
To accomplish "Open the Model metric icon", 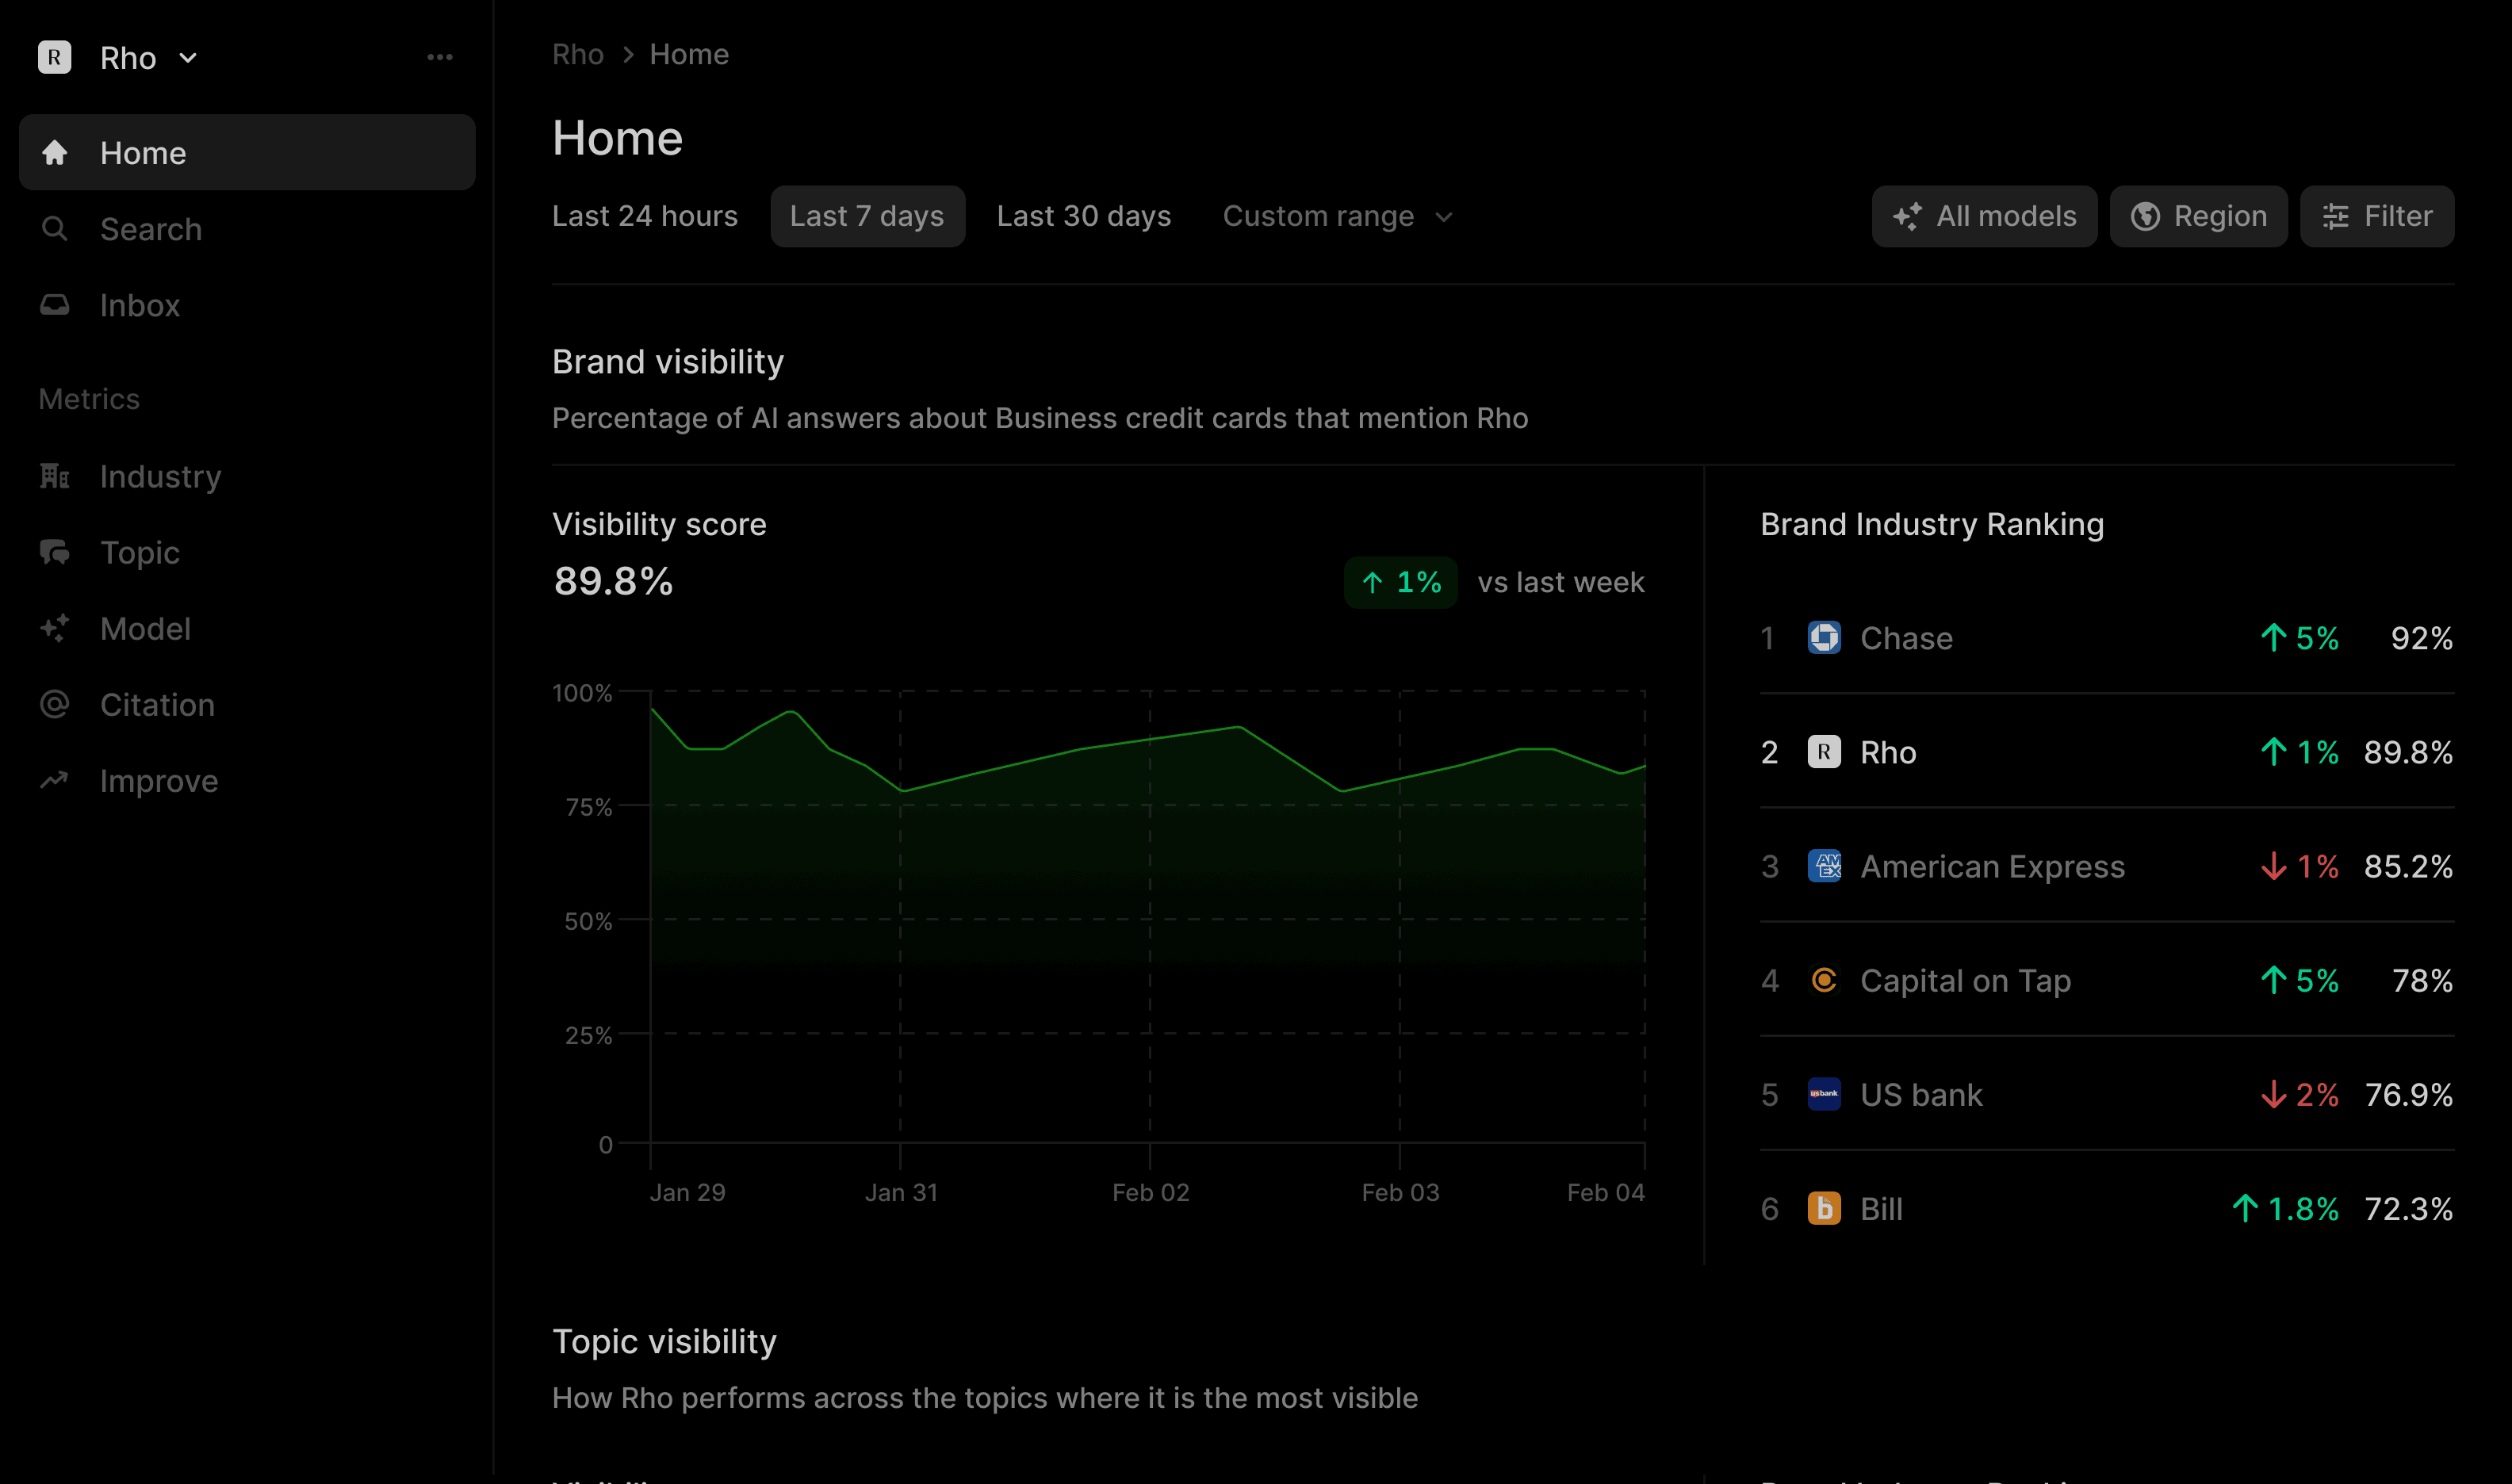I will [x=55, y=628].
